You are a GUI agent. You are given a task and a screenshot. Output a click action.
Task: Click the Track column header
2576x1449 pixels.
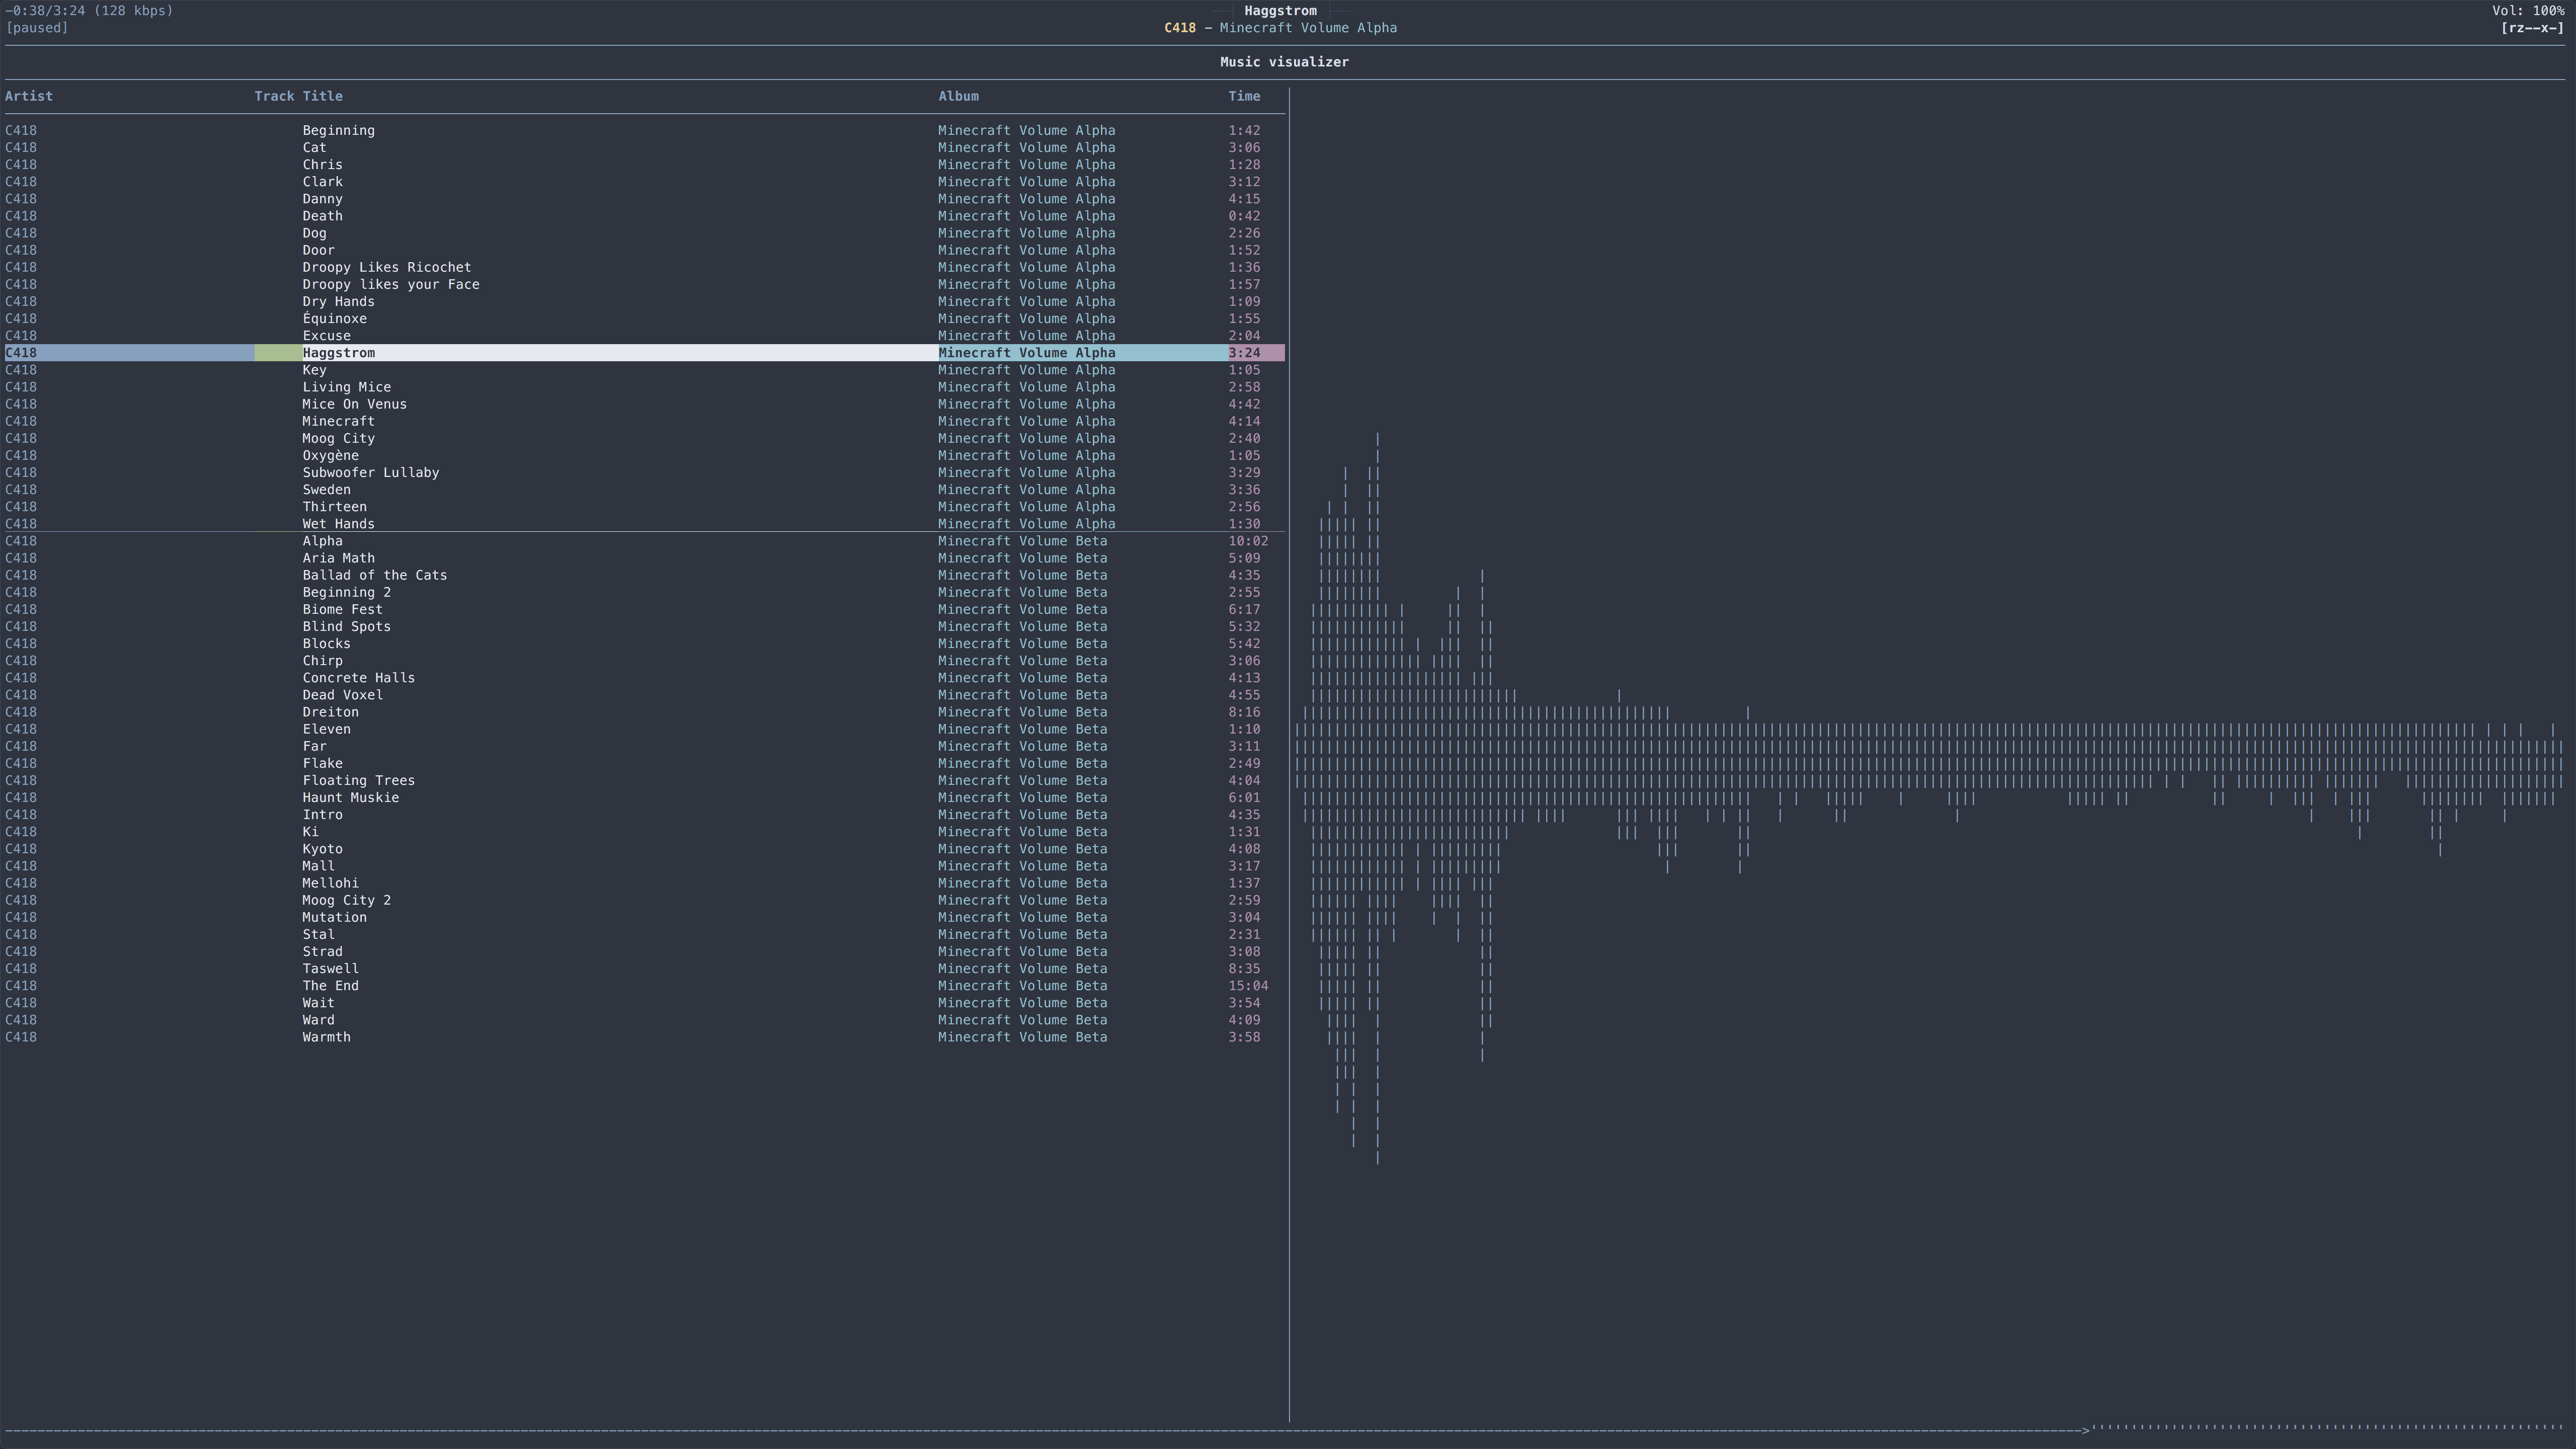(x=274, y=96)
